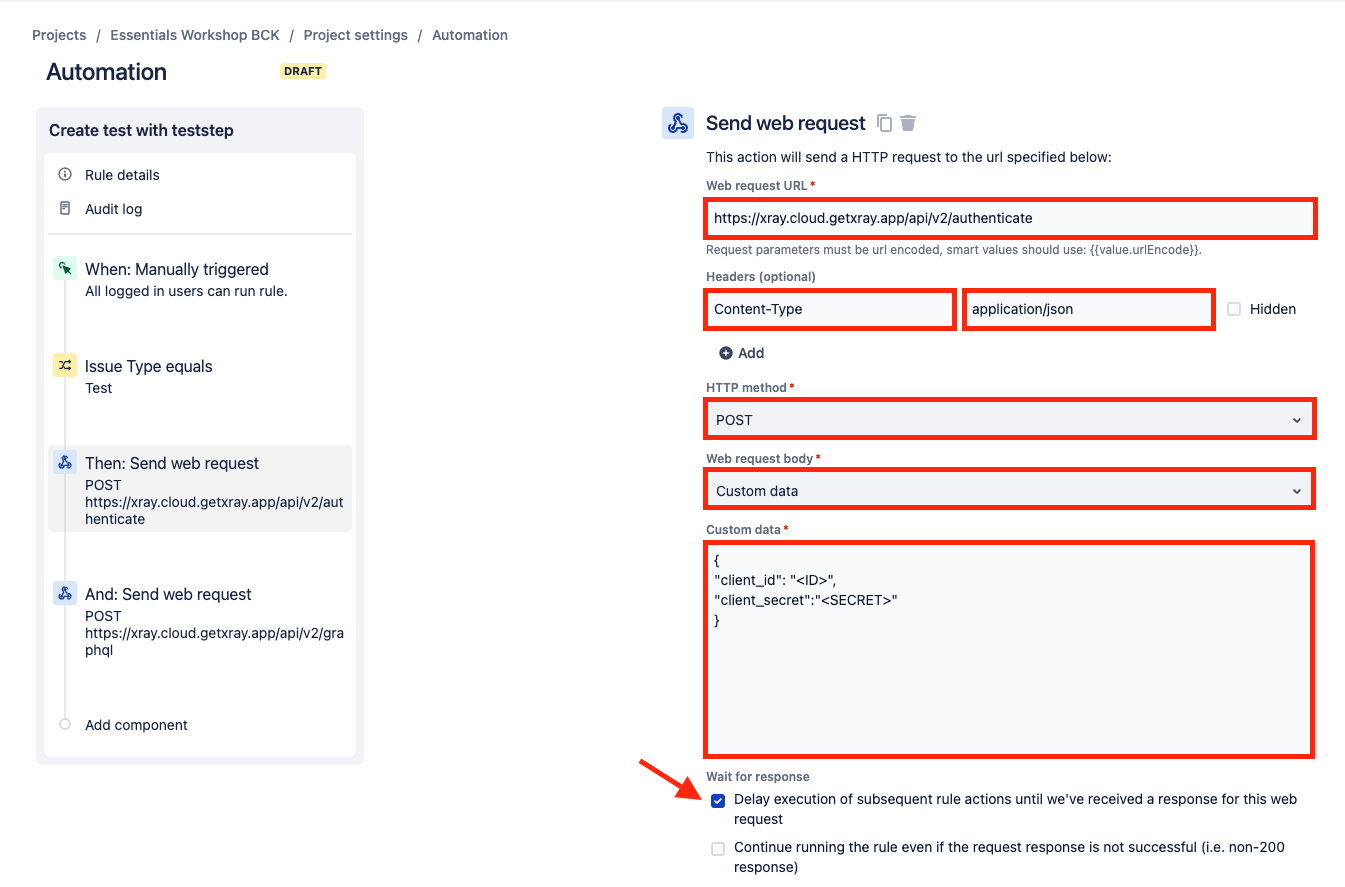Enable Continue running the rule on failure
Screen dimensions: 1345x887
[x=718, y=849]
